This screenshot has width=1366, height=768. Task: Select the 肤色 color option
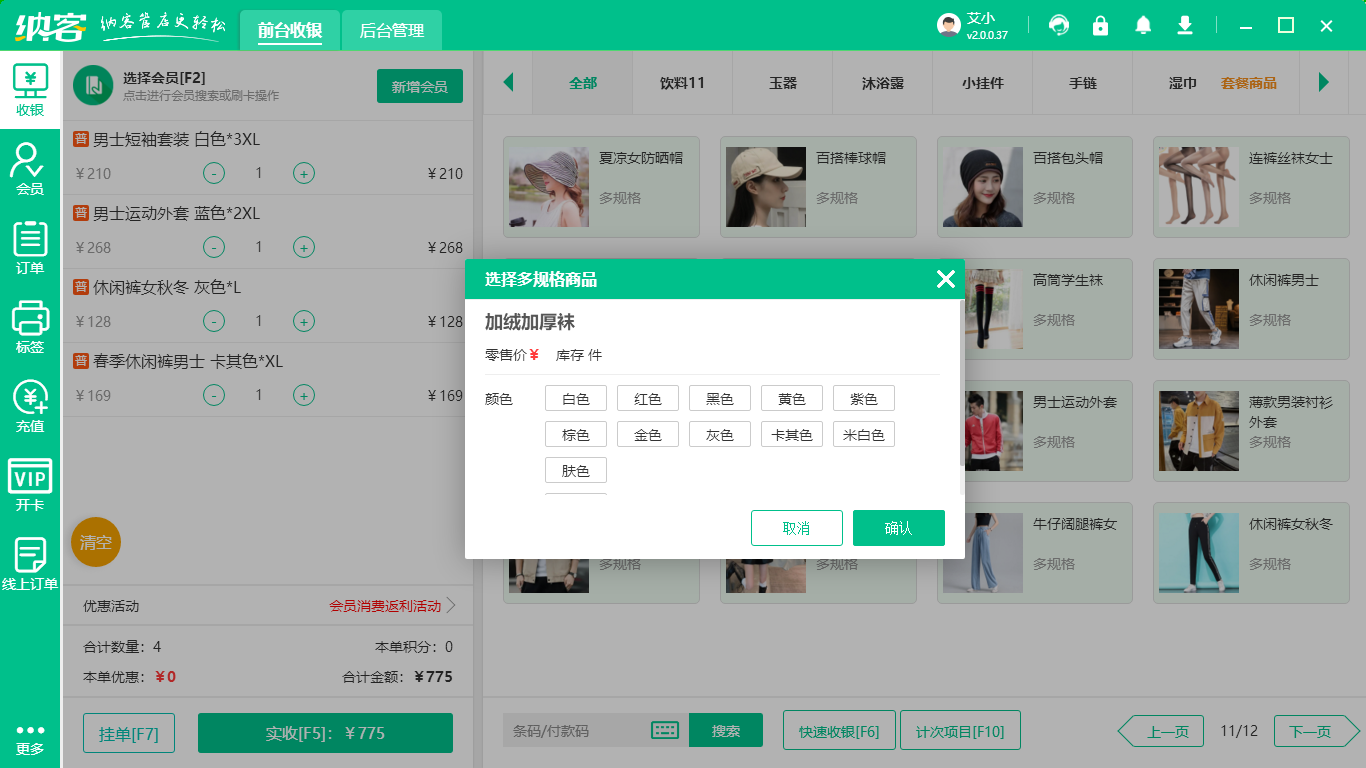576,470
